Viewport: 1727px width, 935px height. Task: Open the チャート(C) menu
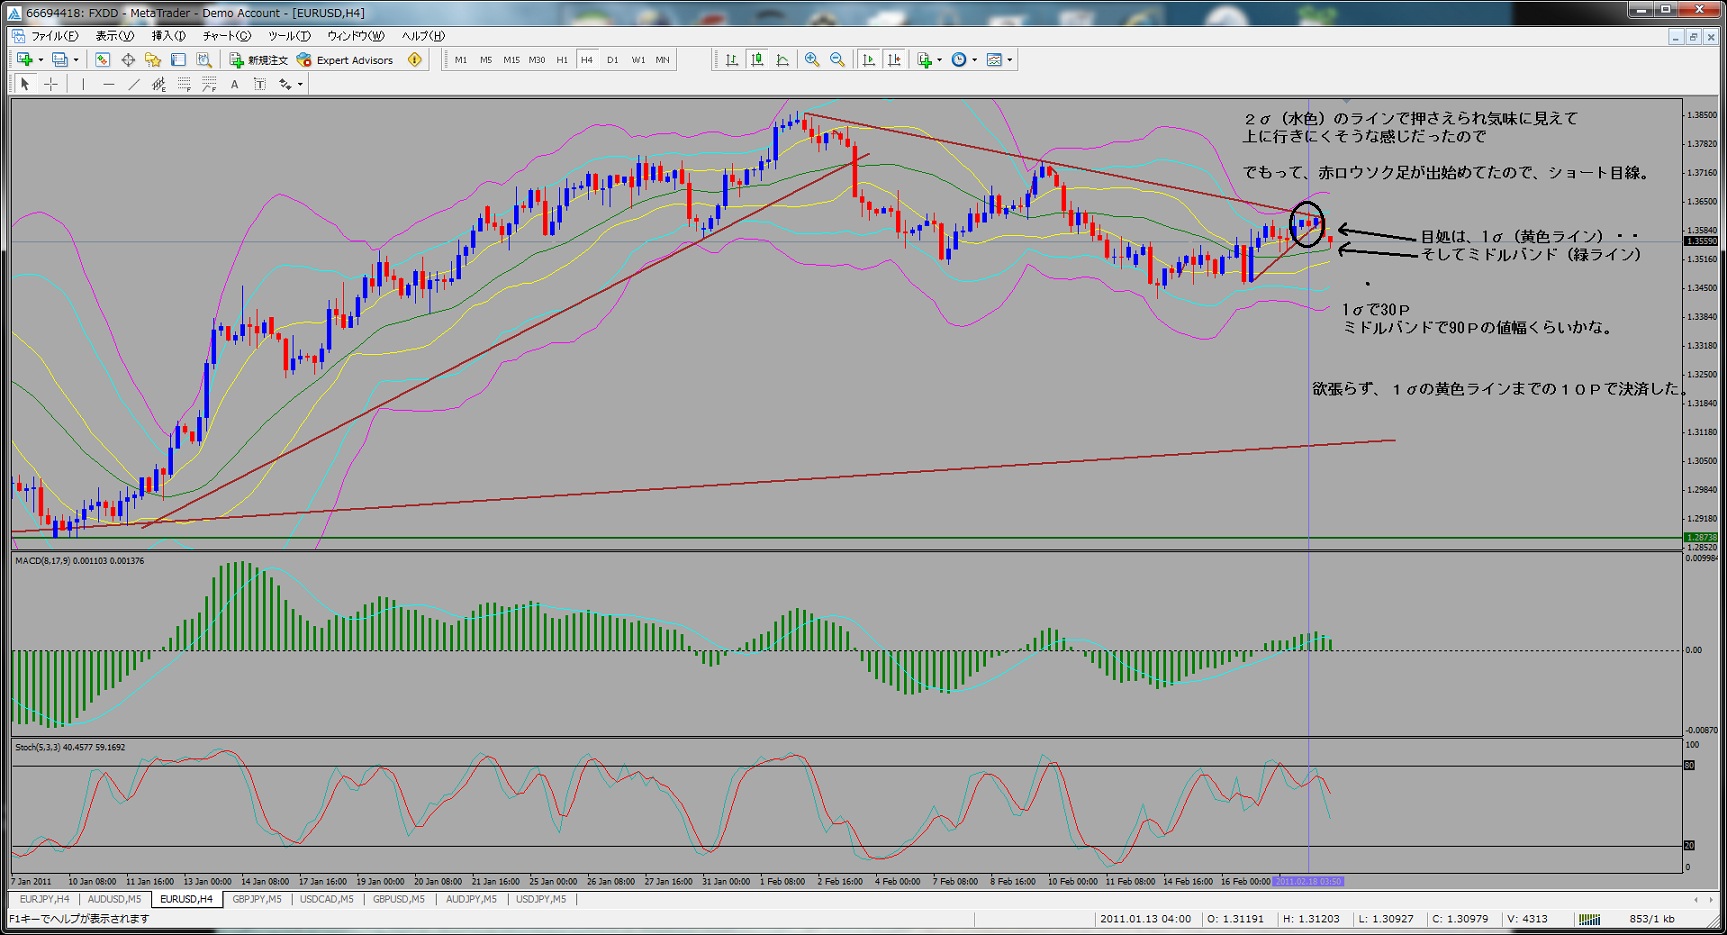coord(227,36)
